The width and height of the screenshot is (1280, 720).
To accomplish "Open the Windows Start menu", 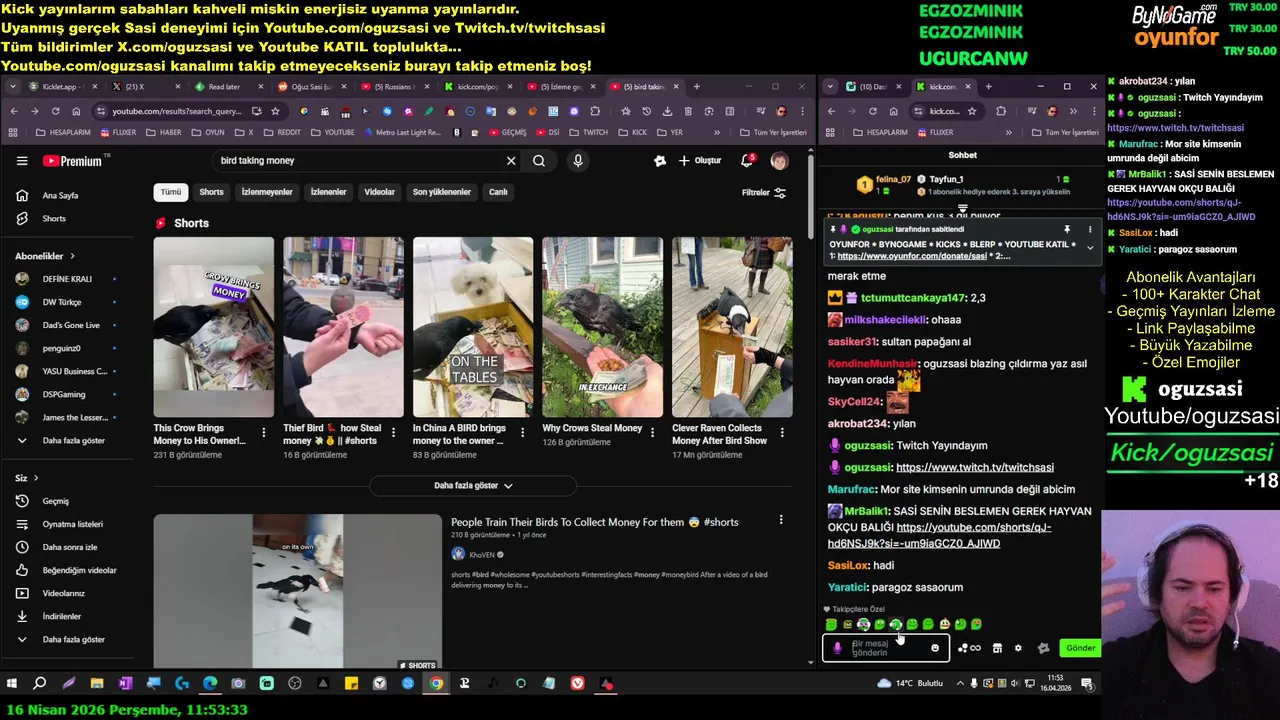I will pos(12,684).
